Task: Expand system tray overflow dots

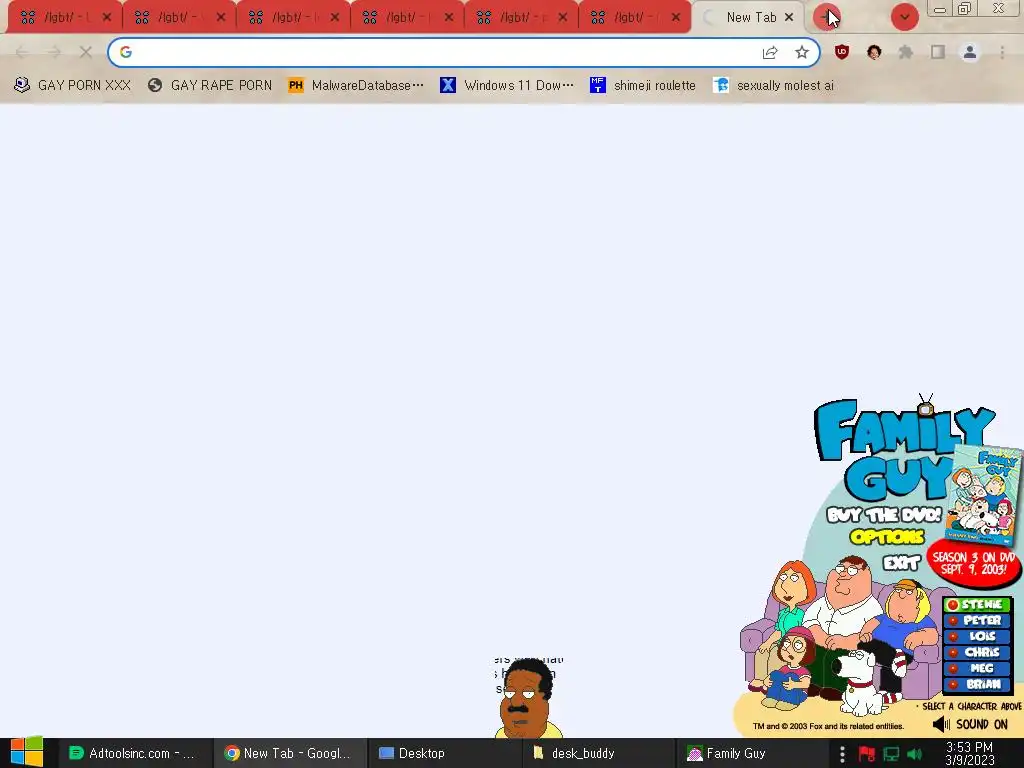Action: tap(842, 755)
